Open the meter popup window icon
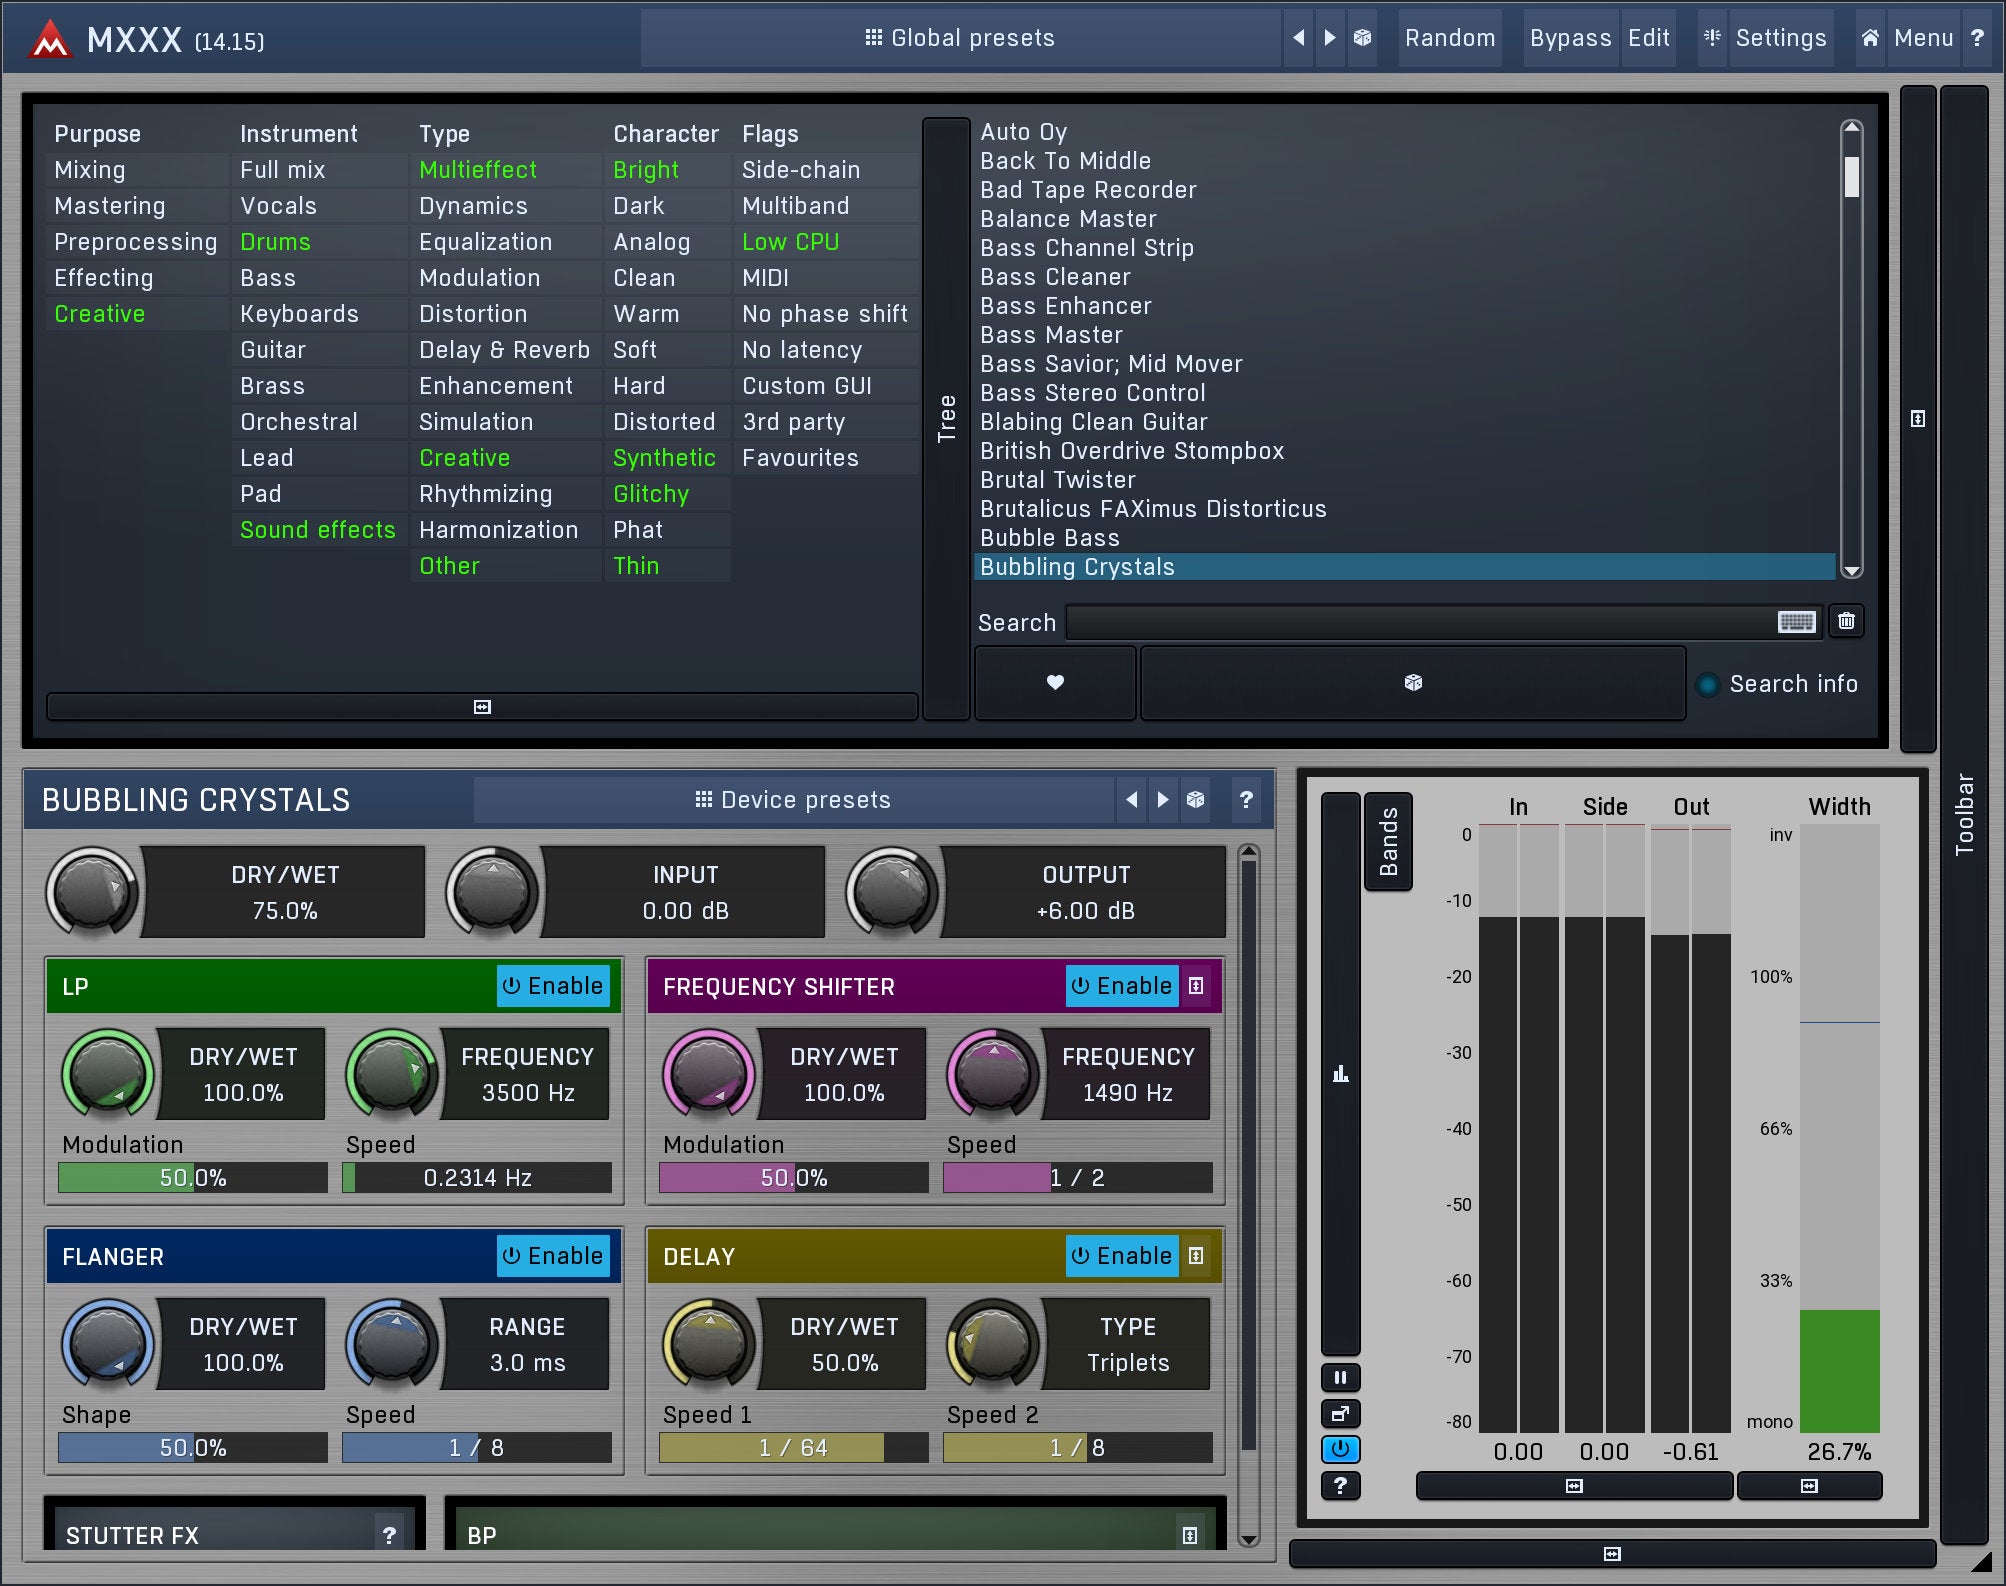Image resolution: width=2006 pixels, height=1586 pixels. tap(1340, 1413)
